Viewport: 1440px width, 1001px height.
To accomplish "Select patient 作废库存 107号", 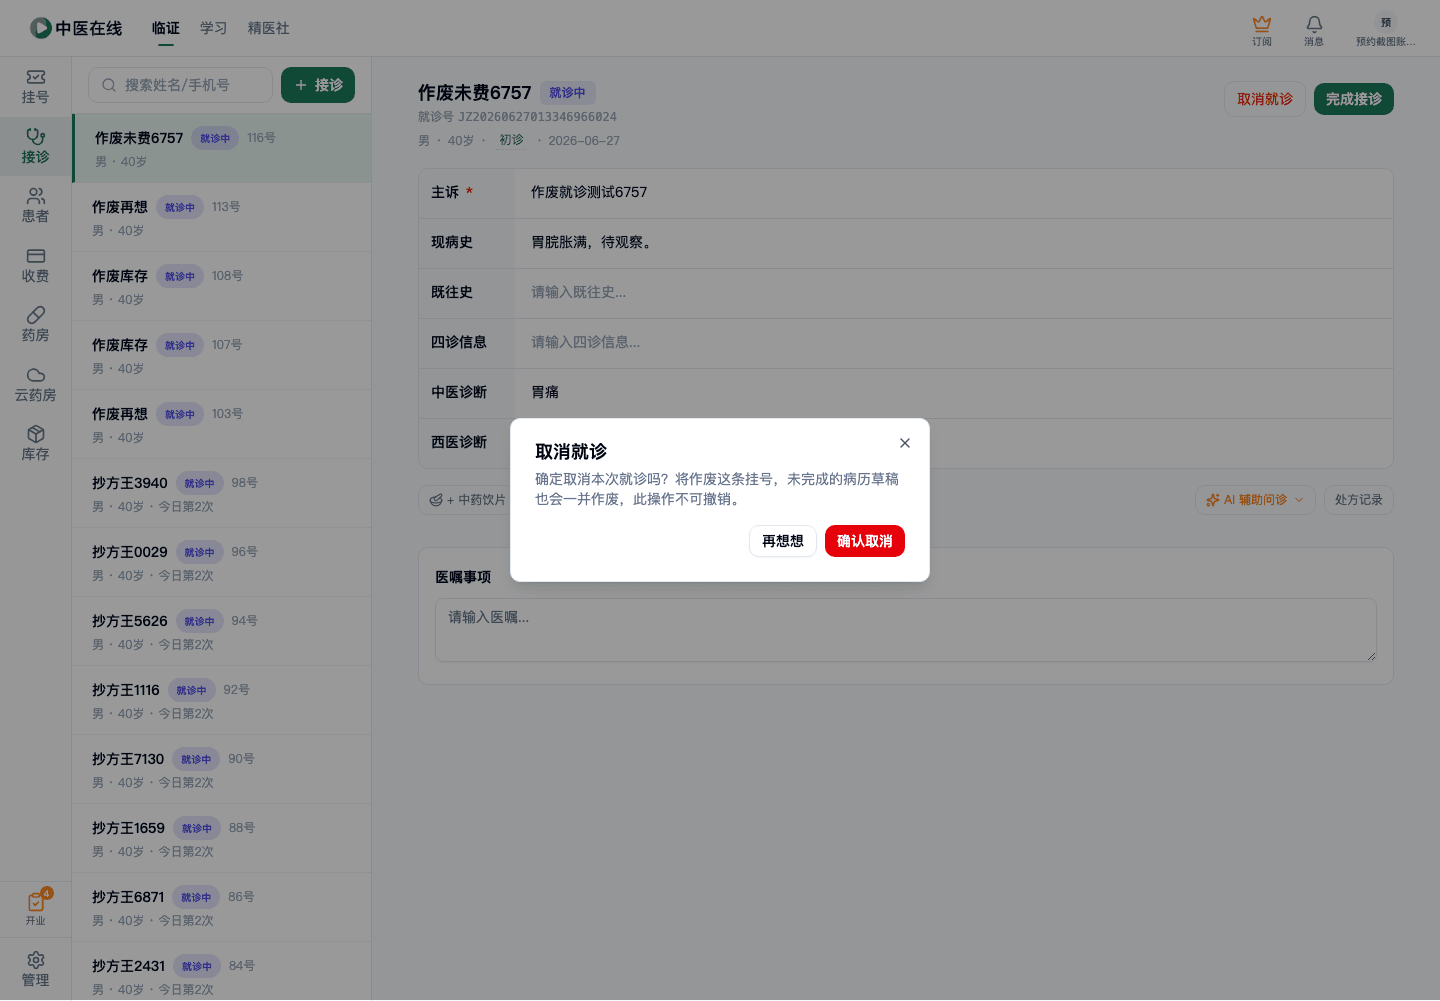I will click(x=222, y=355).
